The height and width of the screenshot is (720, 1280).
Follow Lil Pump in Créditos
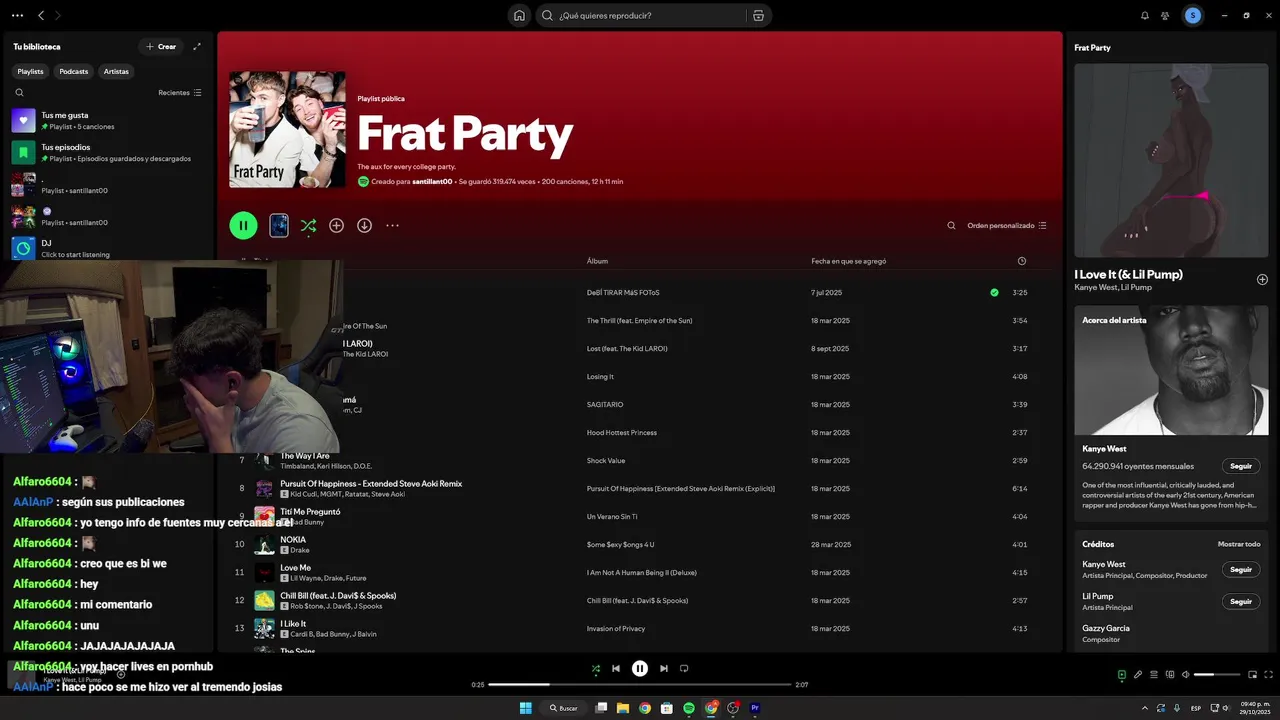(1241, 601)
